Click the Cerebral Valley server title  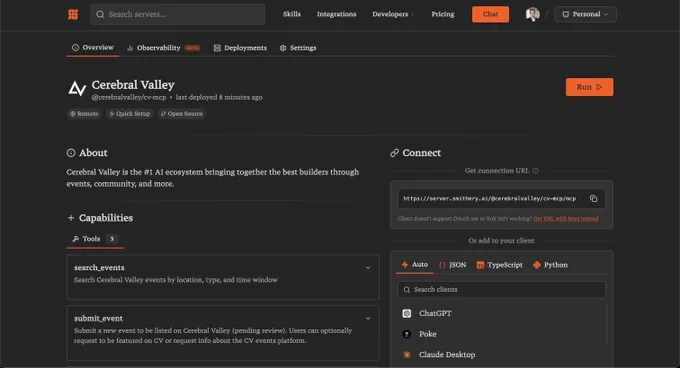pyautogui.click(x=133, y=85)
